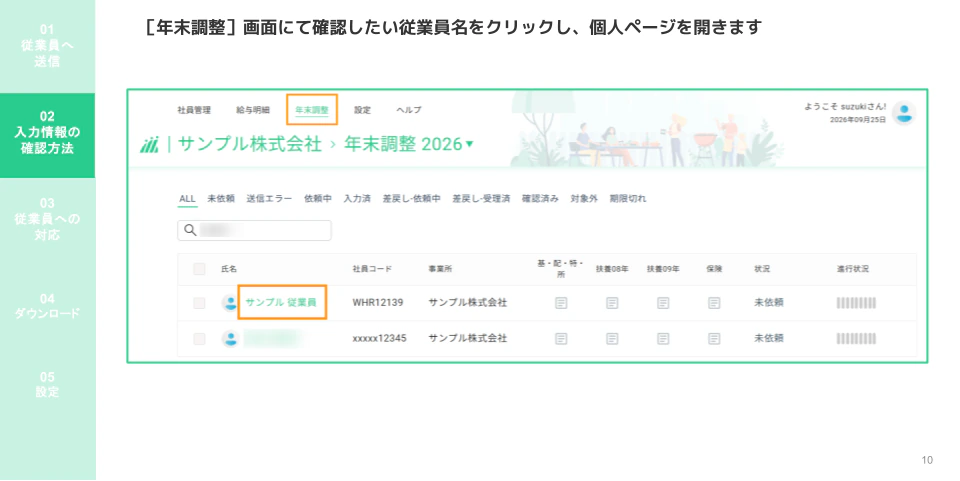Open 保険 document icon for WHR12139
This screenshot has height=481, width=960.
[x=714, y=303]
